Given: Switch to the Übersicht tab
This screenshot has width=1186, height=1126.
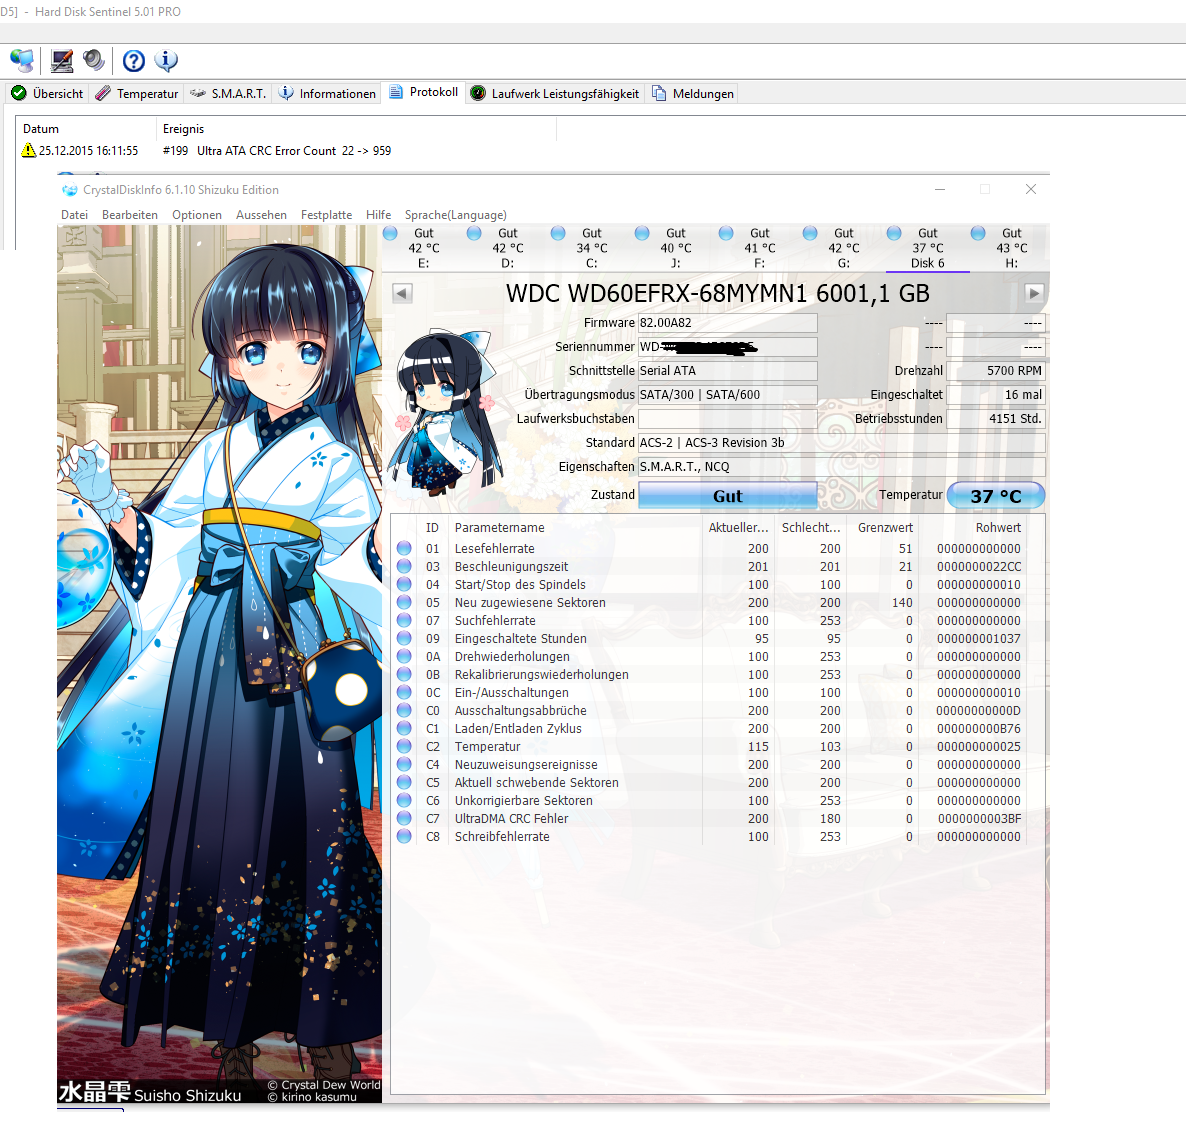Looking at the screenshot, I should point(48,93).
